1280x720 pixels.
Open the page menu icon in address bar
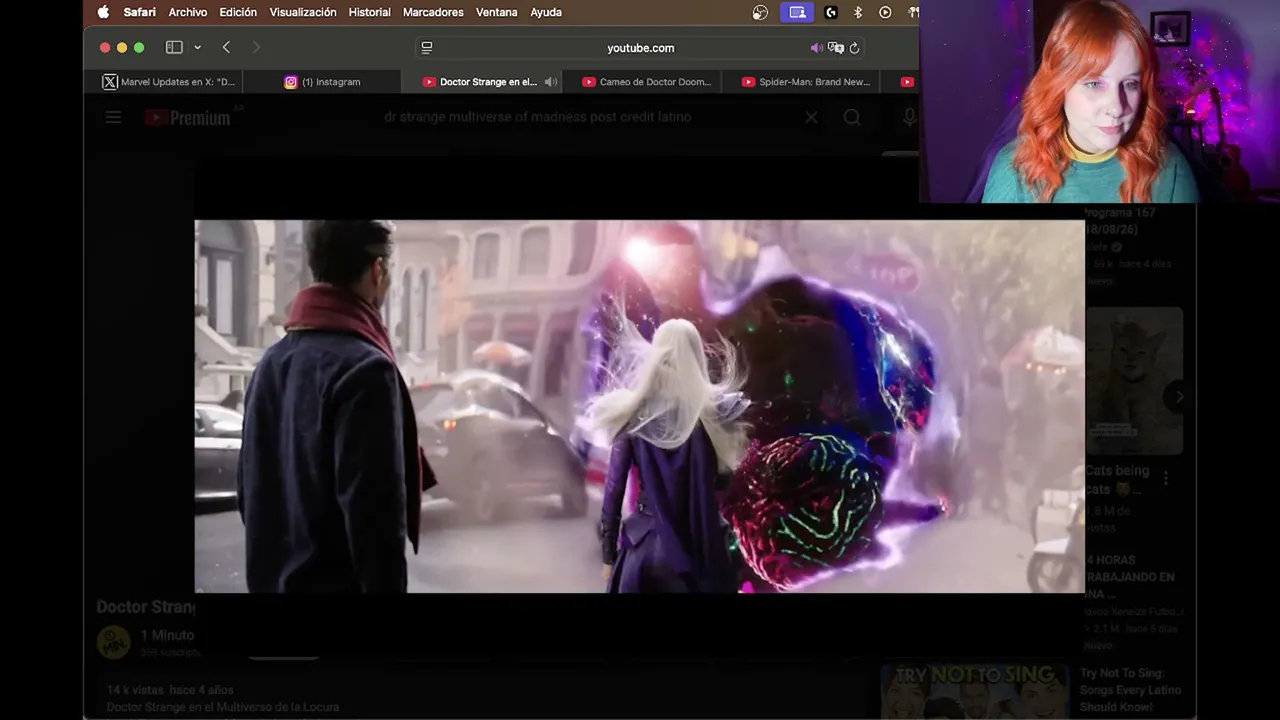[x=427, y=47]
